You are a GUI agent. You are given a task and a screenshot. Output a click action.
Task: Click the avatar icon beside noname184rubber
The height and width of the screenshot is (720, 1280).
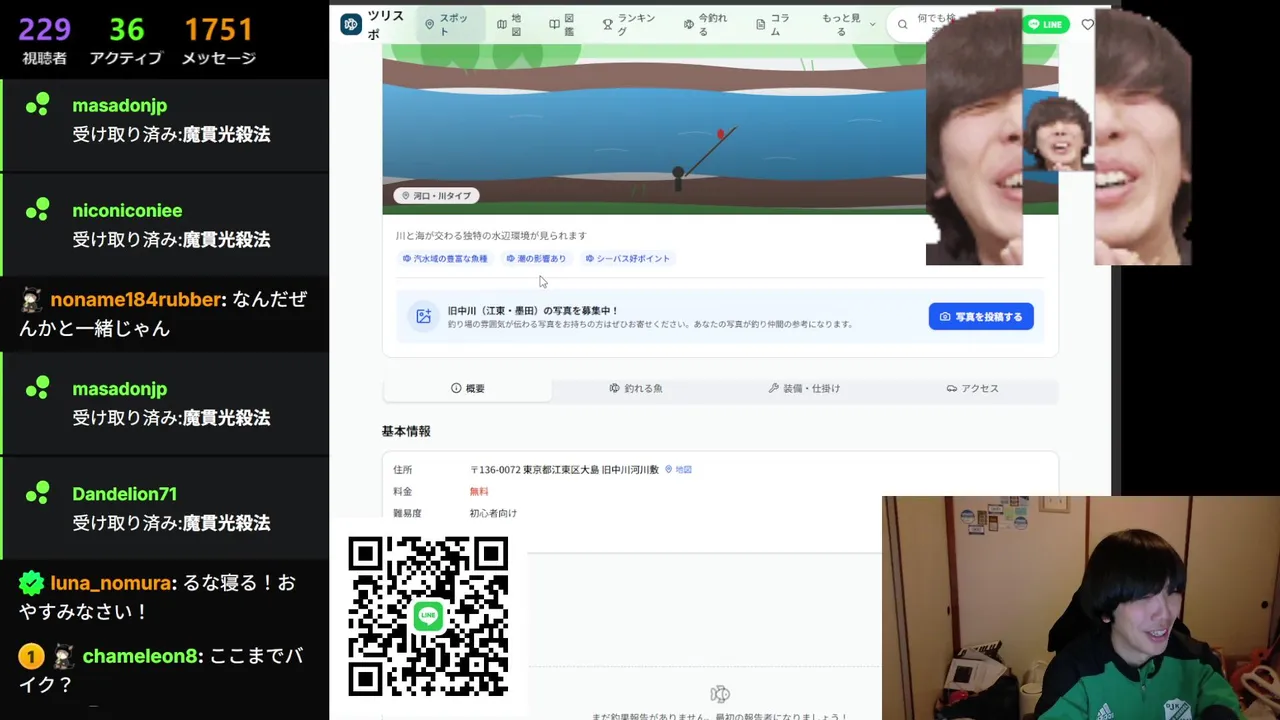[x=32, y=299]
